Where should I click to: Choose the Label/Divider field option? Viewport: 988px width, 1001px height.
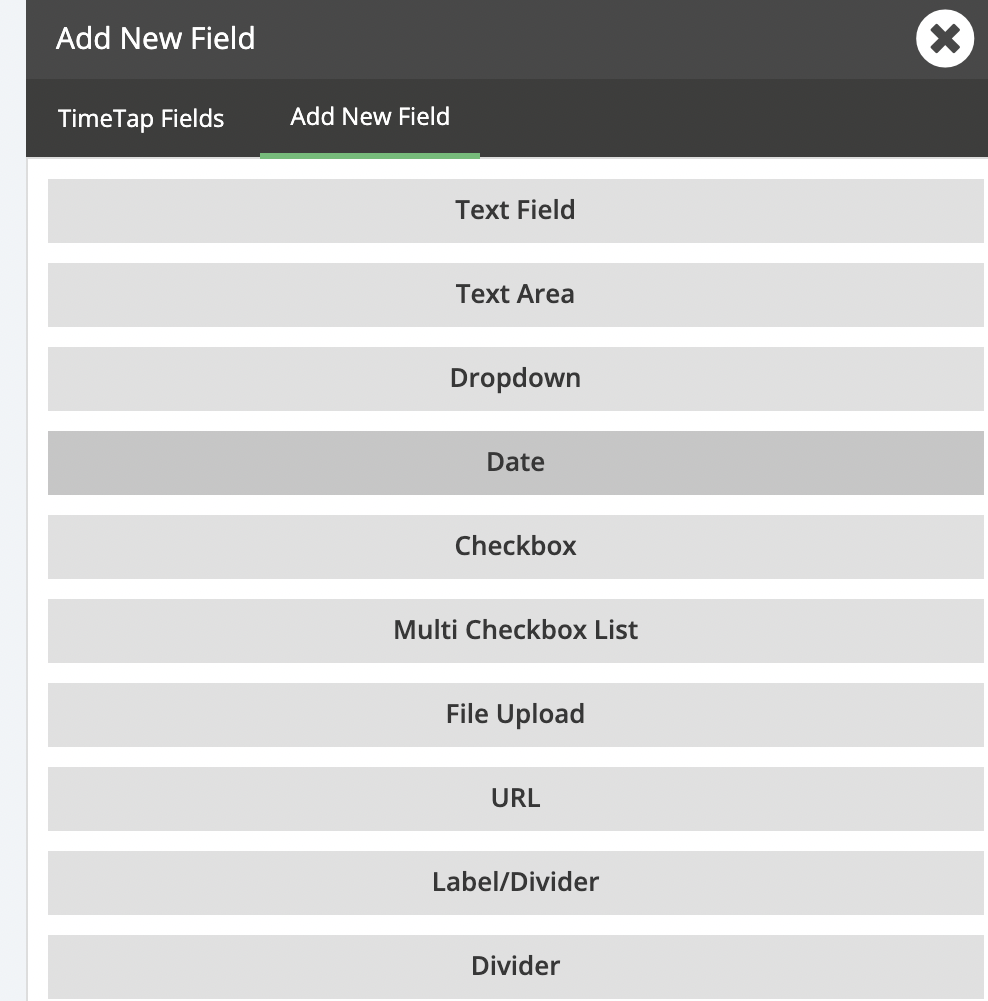click(516, 882)
